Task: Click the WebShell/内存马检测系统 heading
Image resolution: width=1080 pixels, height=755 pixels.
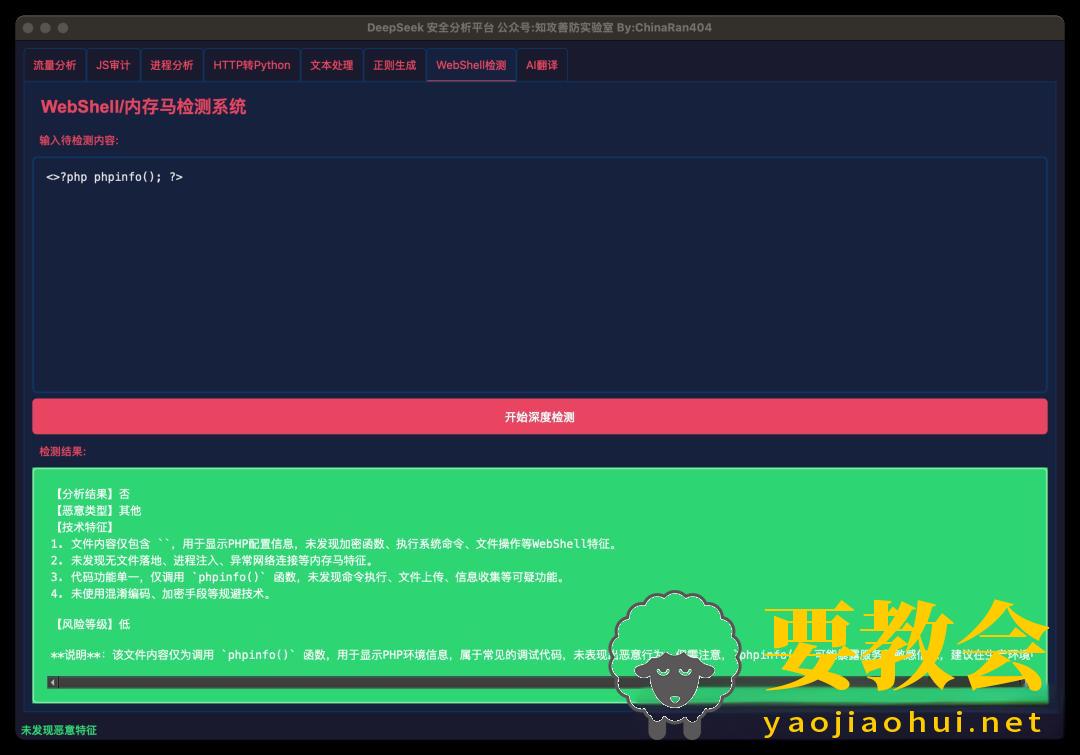Action: click(x=143, y=107)
